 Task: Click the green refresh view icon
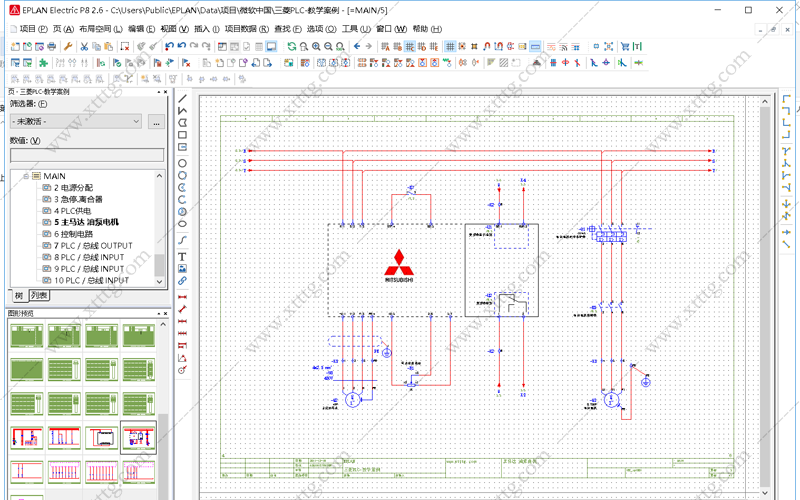(x=291, y=46)
